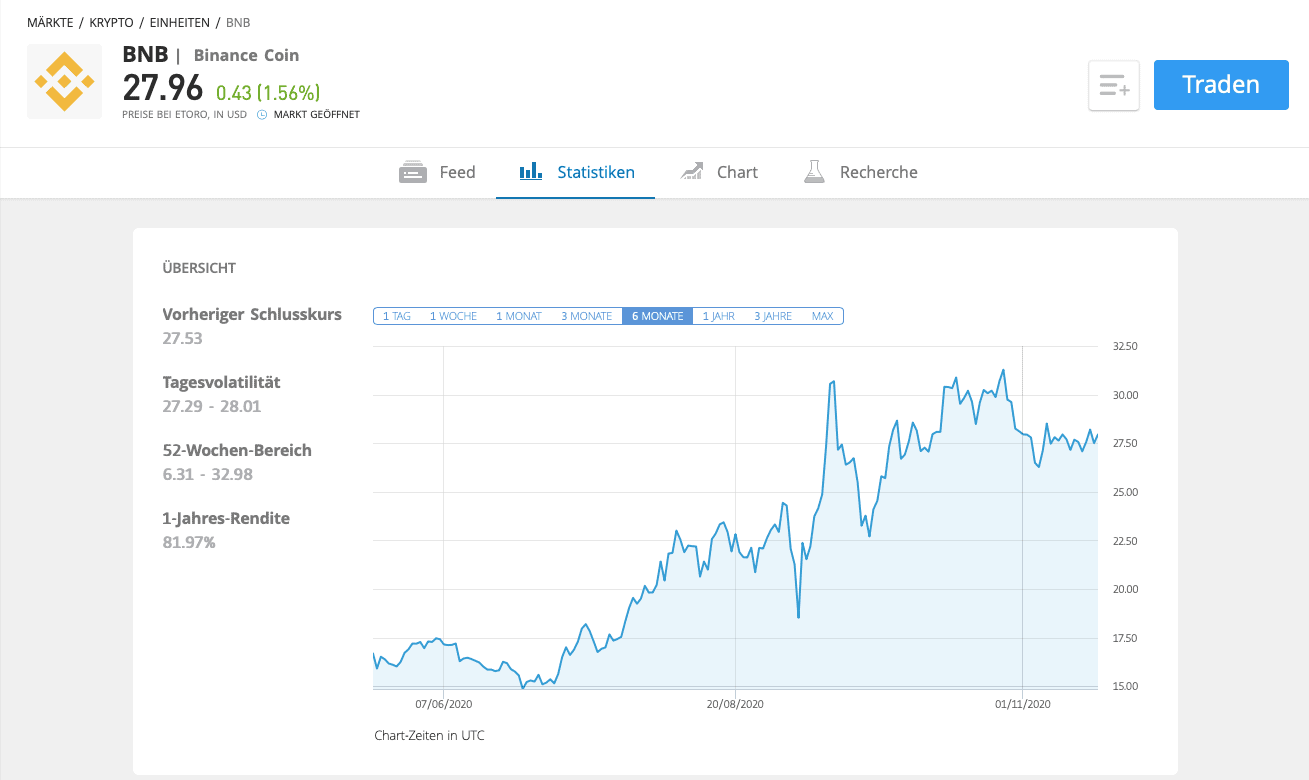Show the MAX chart history
This screenshot has width=1309, height=780.
[822, 315]
